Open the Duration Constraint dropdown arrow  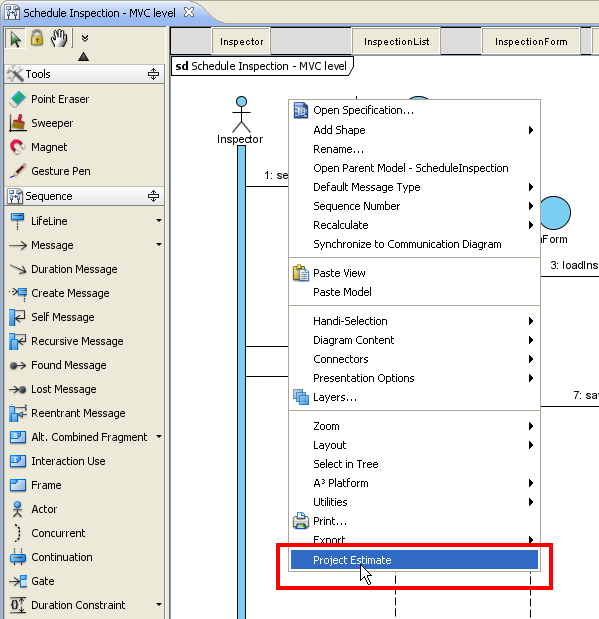(x=159, y=604)
